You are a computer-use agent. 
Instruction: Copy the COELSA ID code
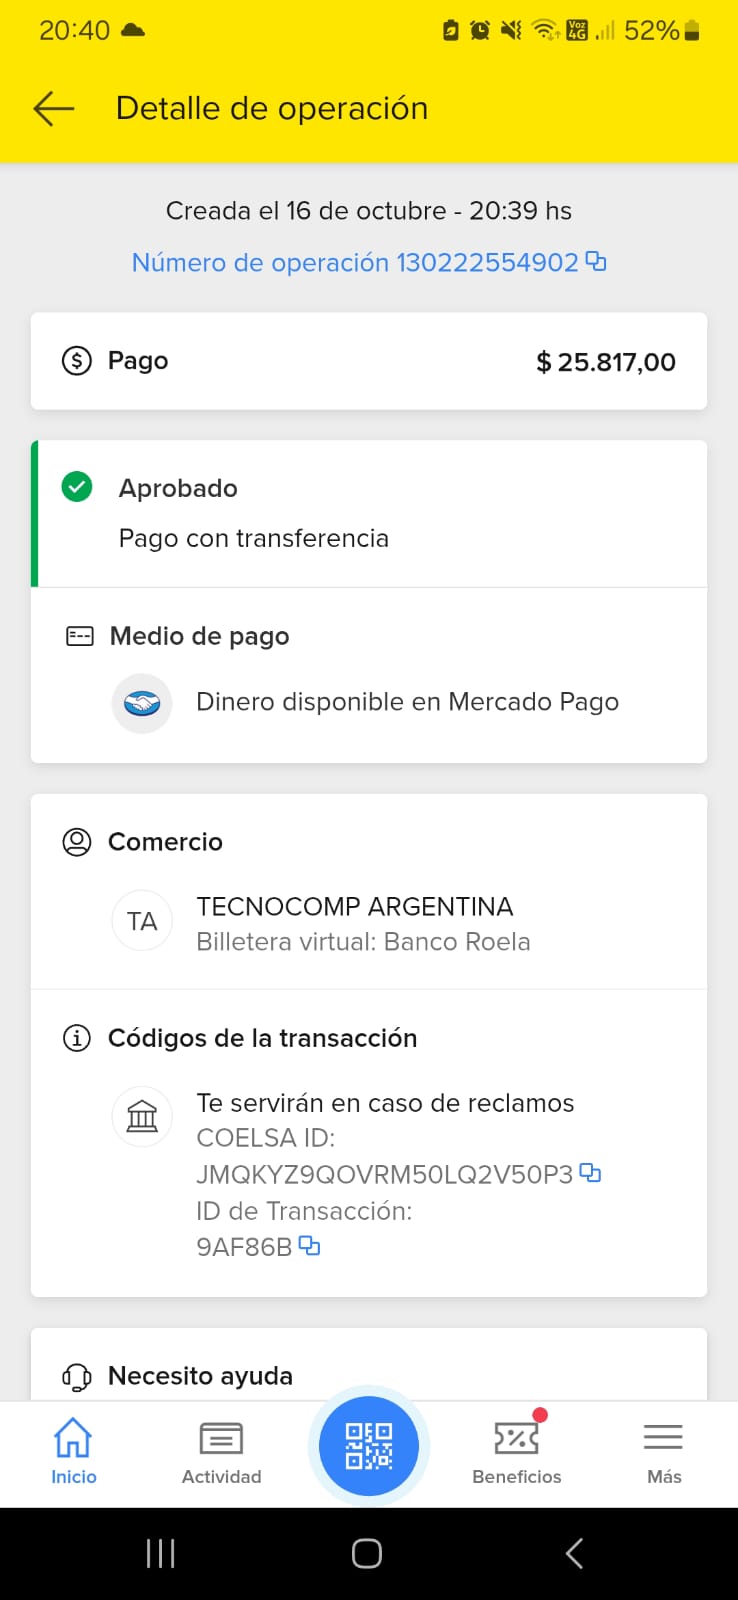tap(591, 1173)
